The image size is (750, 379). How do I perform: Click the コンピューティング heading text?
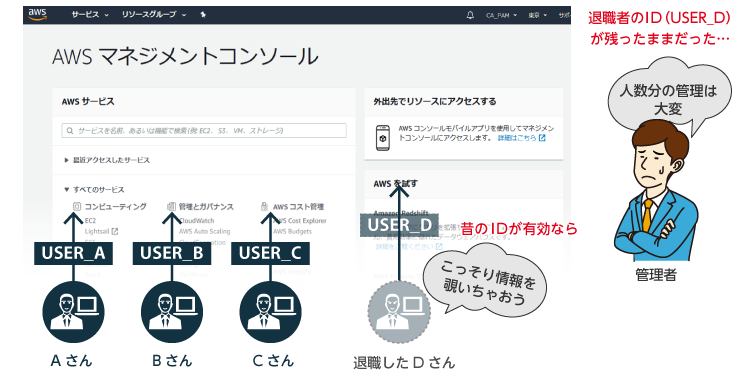point(116,207)
